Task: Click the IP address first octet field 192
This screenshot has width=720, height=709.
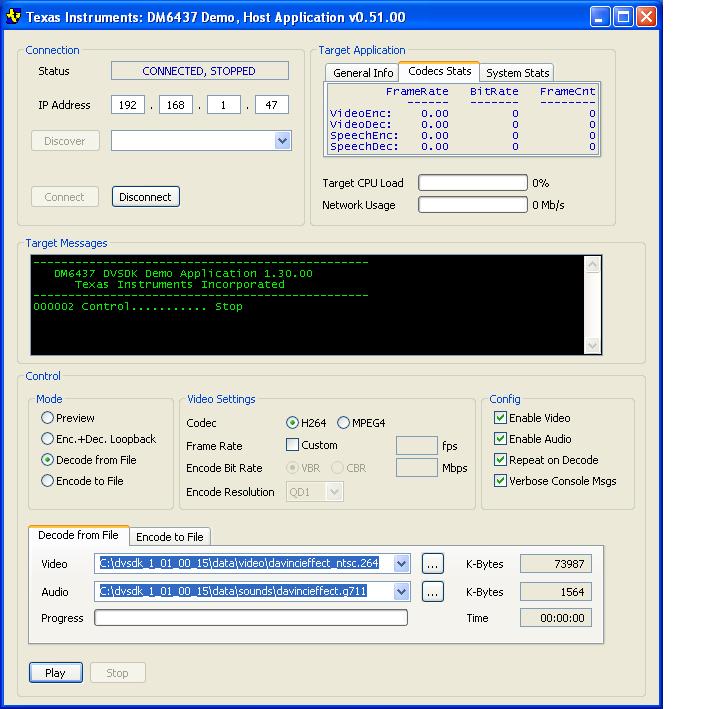Action: pyautogui.click(x=128, y=105)
